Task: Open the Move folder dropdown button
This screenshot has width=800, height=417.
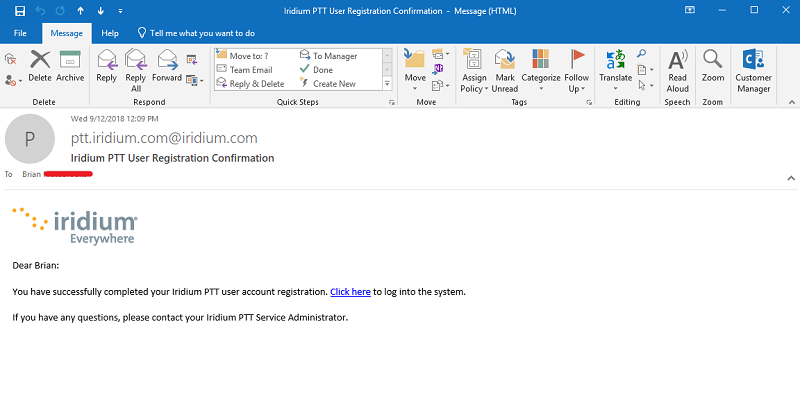Action: point(415,70)
